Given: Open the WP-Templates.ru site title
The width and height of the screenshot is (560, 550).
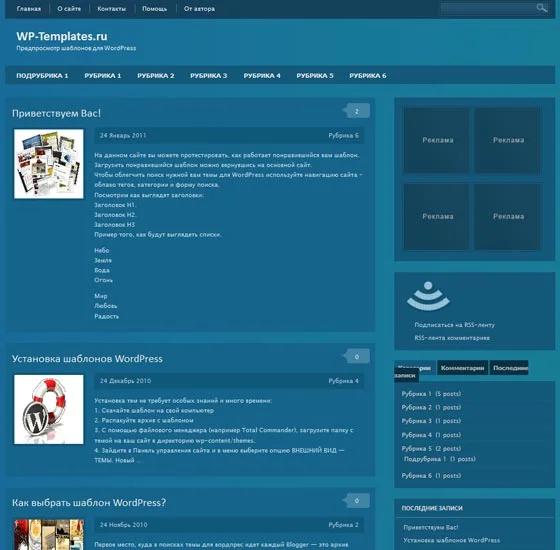Looking at the screenshot, I should point(62,36).
